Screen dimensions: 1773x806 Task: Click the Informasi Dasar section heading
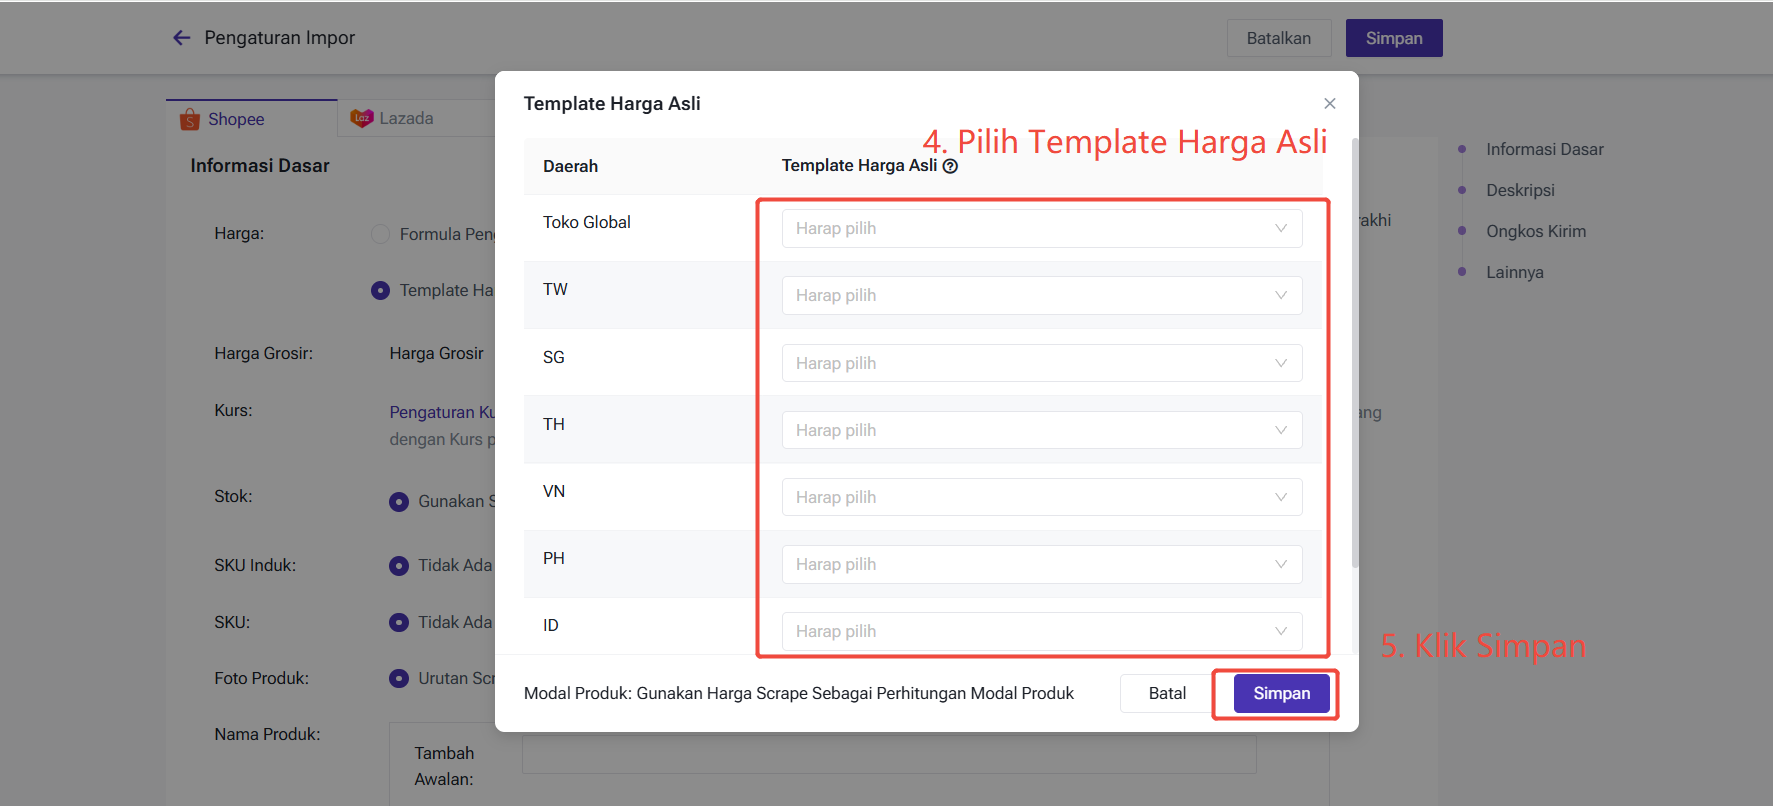(260, 166)
